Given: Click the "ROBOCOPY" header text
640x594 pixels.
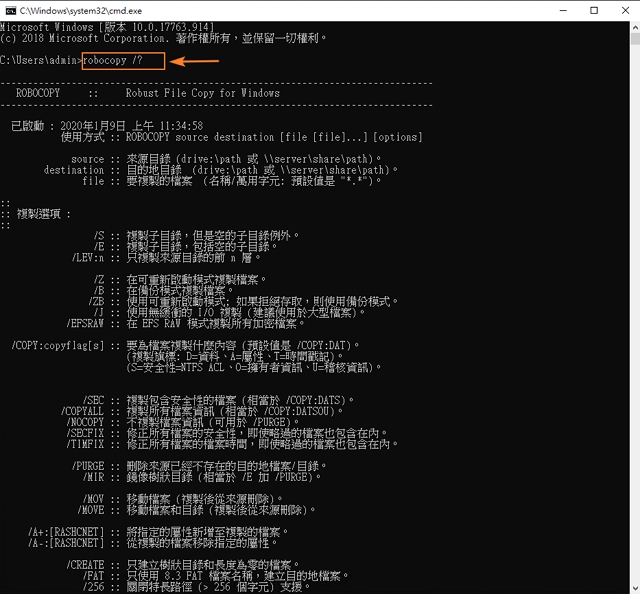Looking at the screenshot, I should [x=38, y=93].
